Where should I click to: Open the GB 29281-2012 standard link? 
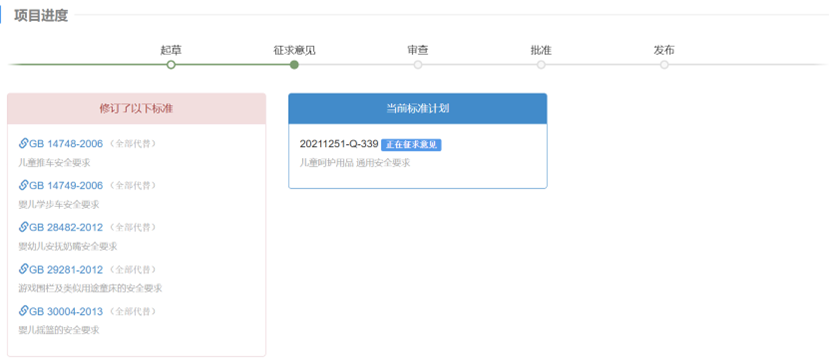[66, 270]
